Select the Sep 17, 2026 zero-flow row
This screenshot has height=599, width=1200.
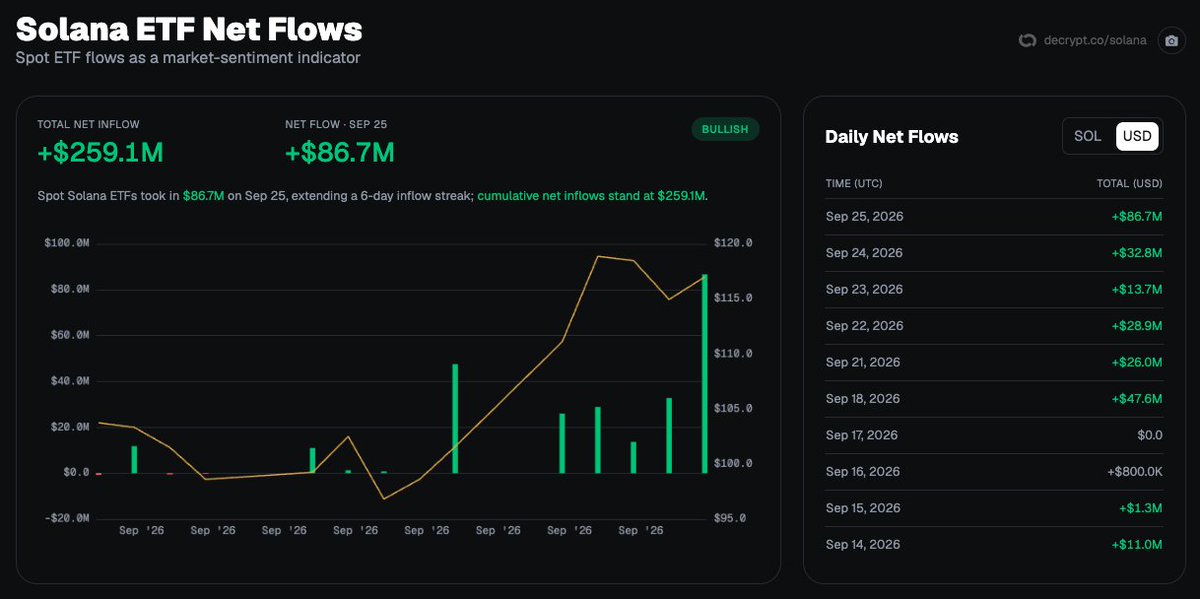(994, 435)
